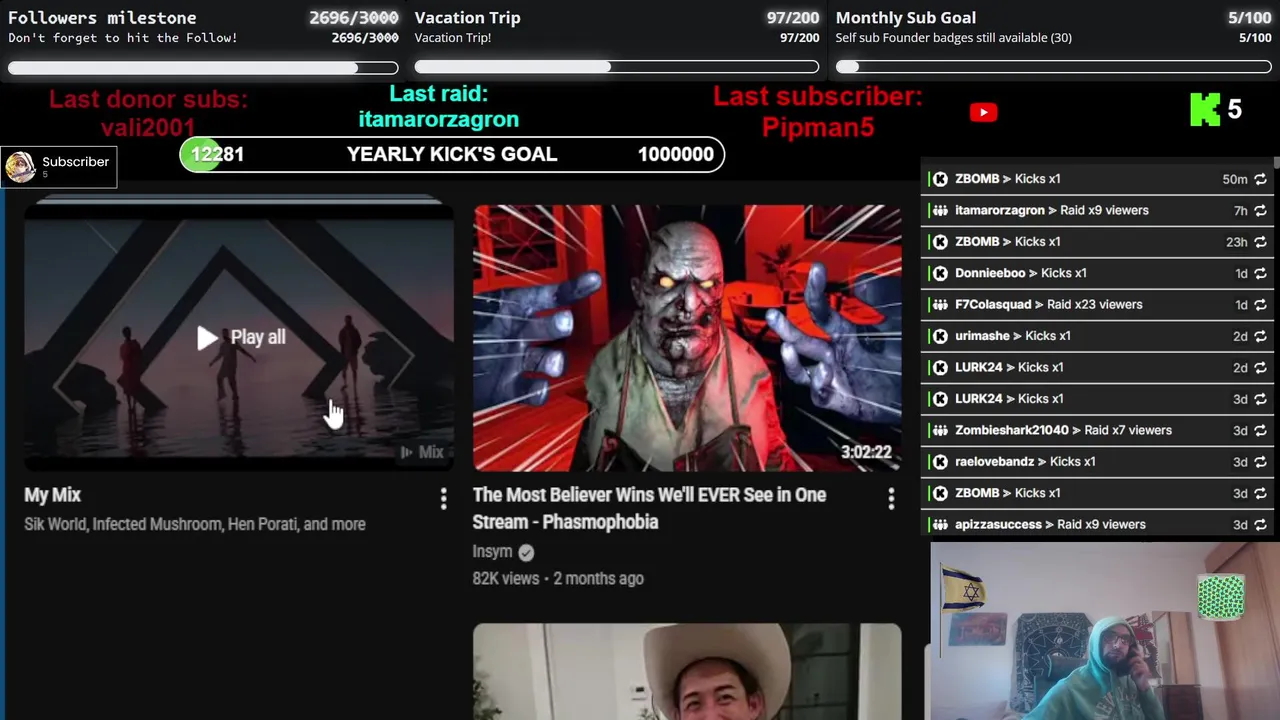Click the red YouTube logo icon

(x=983, y=112)
